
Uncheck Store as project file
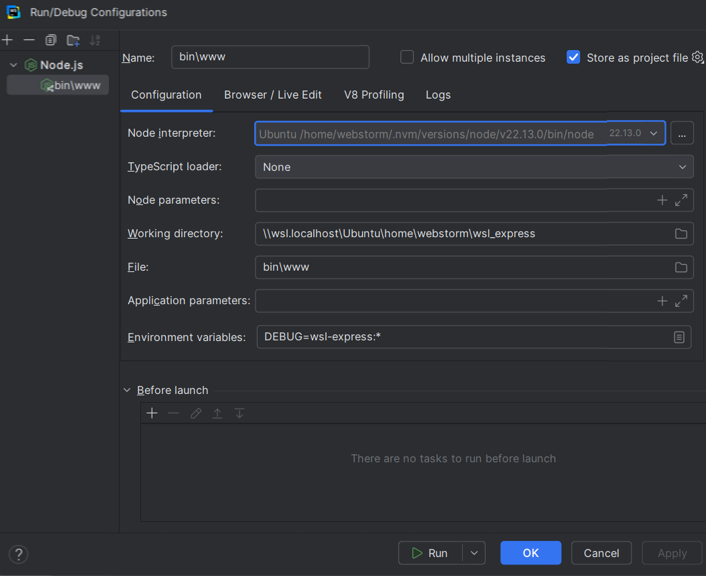(573, 57)
